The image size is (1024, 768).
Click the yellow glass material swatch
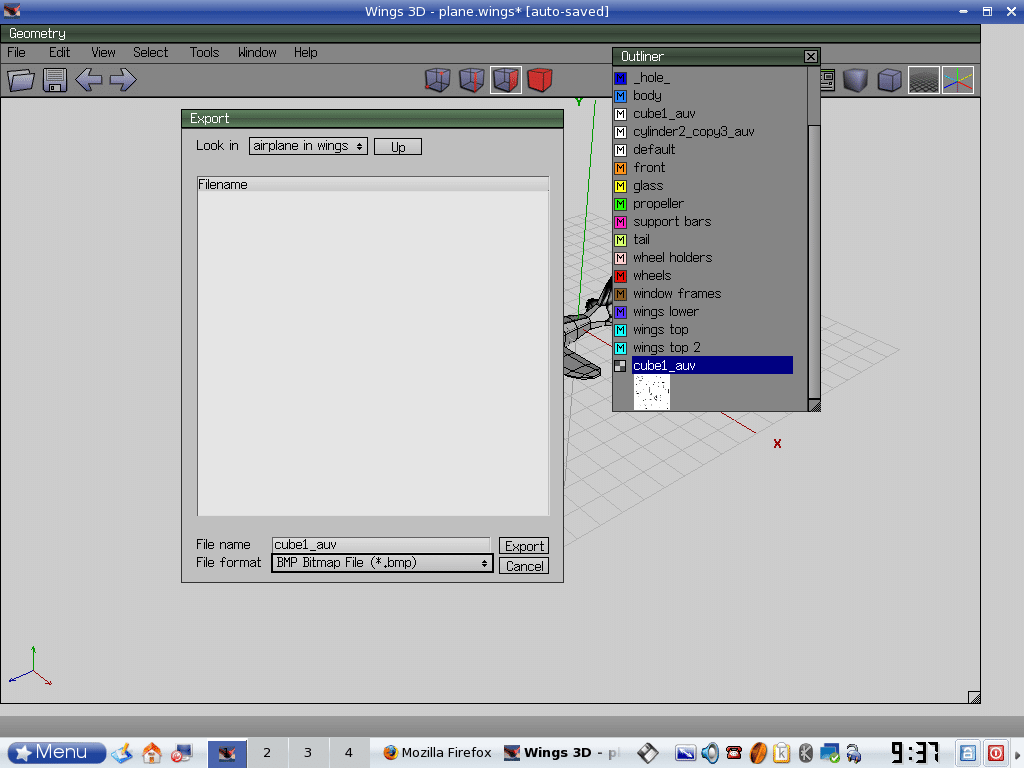tap(620, 186)
